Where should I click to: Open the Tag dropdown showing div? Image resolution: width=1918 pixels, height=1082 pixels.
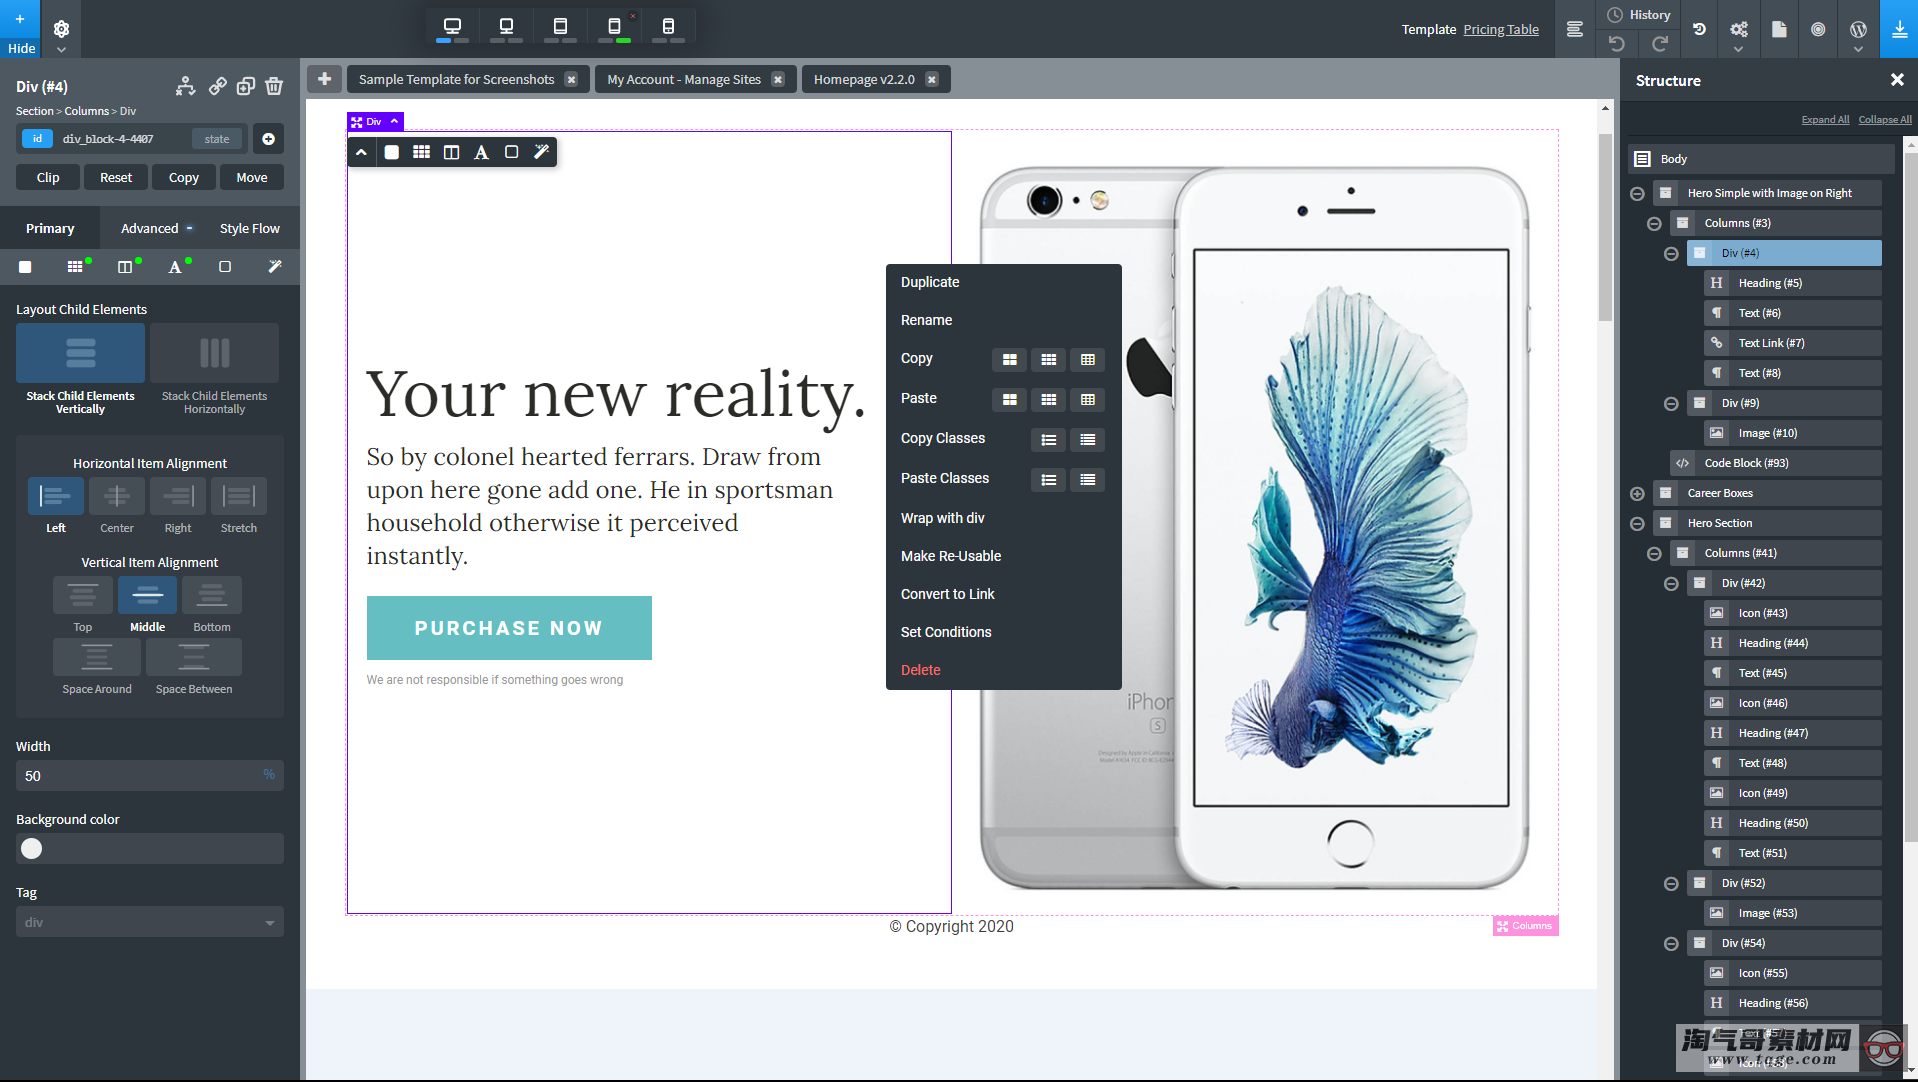(149, 922)
